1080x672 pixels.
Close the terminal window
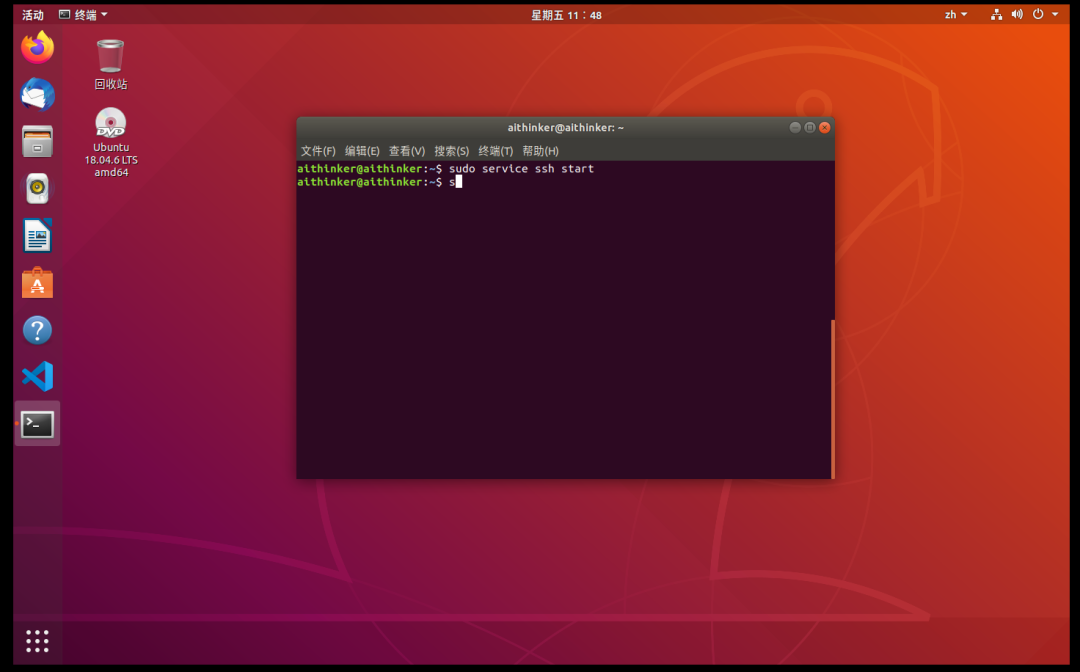point(824,127)
